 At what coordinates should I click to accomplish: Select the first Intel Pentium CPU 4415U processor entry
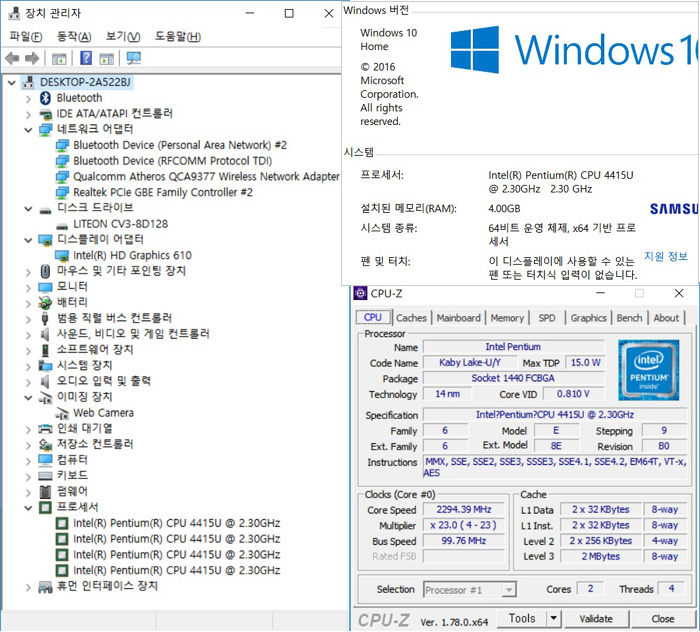(177, 523)
